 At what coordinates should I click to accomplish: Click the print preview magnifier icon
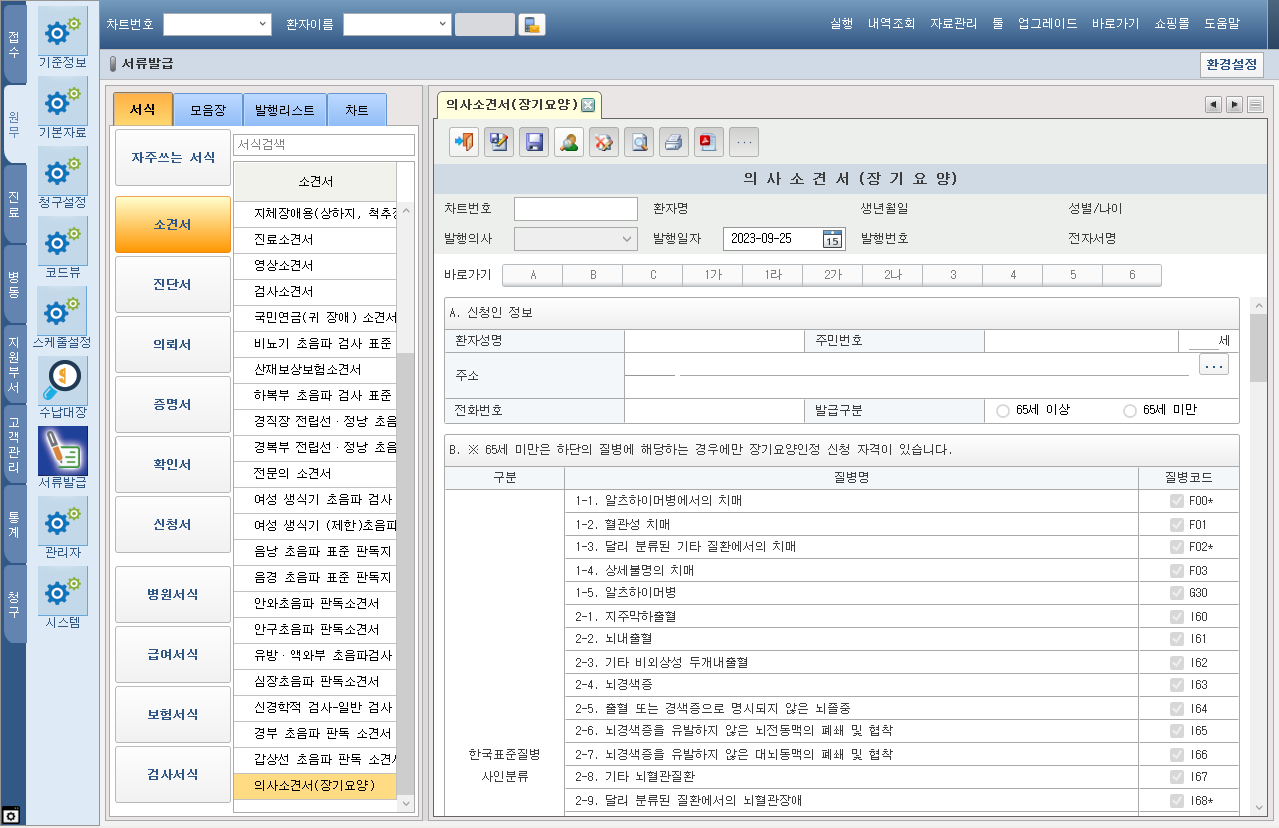[x=639, y=142]
